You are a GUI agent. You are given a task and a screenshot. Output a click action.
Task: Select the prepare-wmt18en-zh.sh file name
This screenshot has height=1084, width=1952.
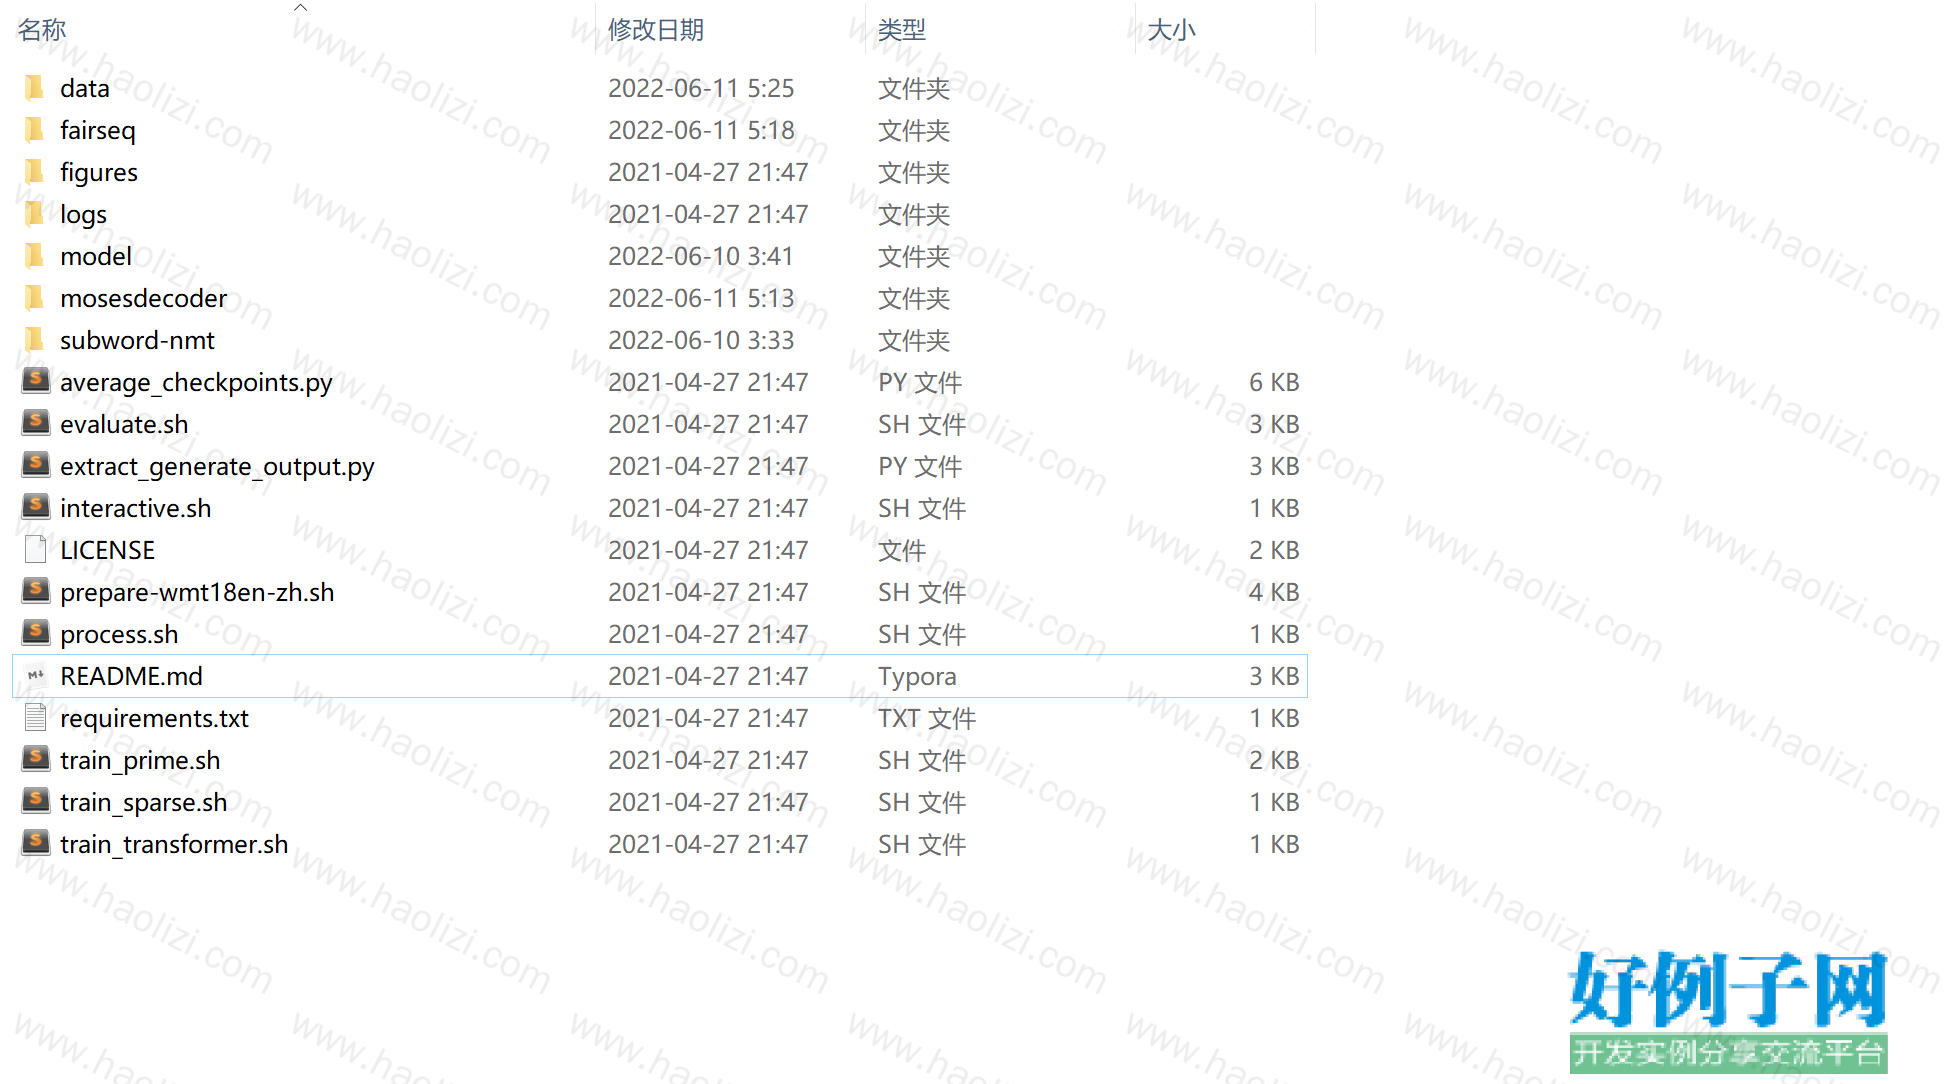(x=197, y=593)
